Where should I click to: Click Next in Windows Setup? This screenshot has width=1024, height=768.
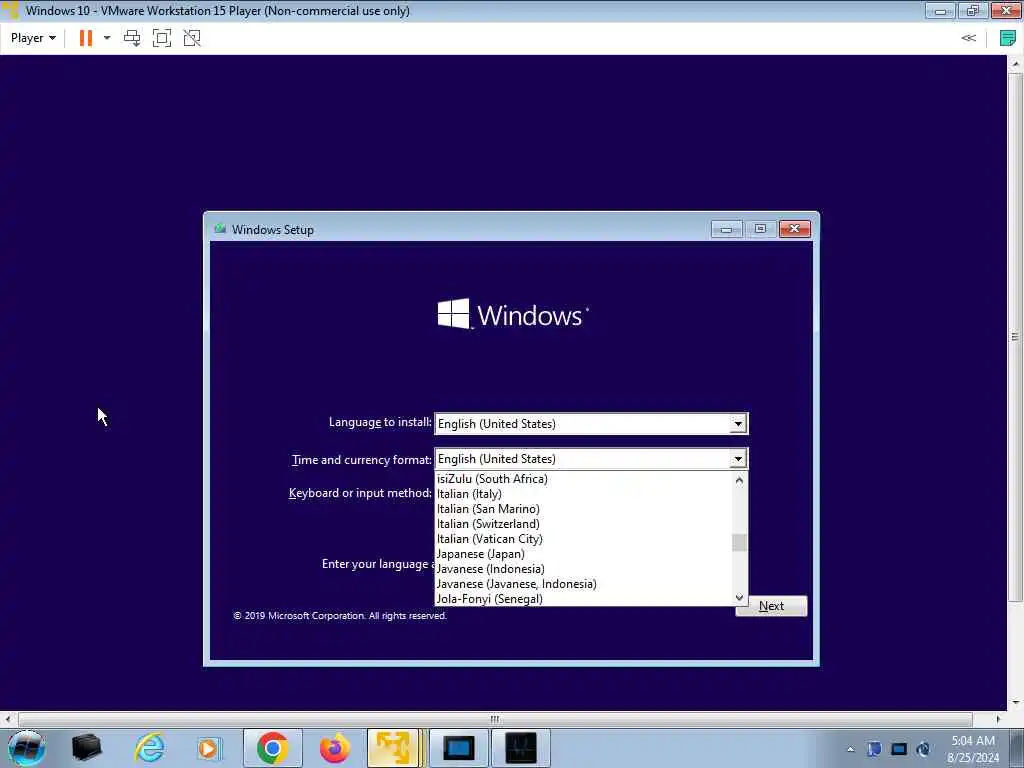[771, 606]
